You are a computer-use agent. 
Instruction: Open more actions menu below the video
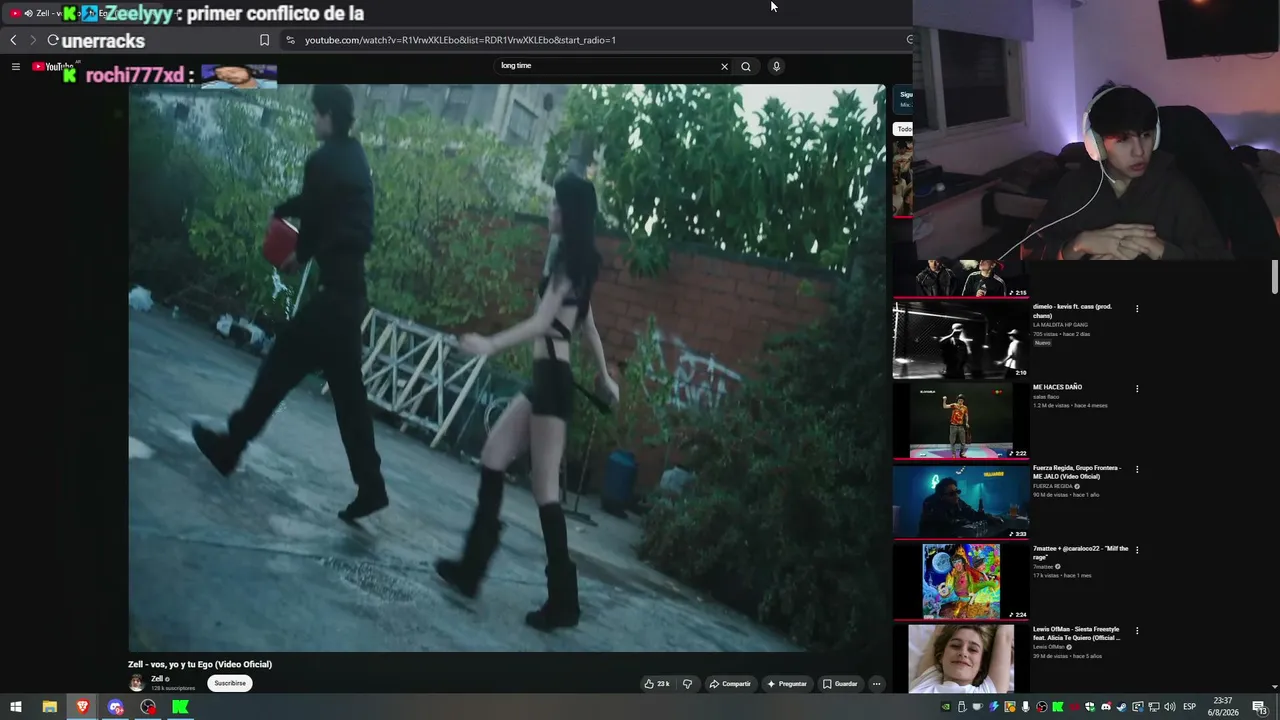[877, 684]
